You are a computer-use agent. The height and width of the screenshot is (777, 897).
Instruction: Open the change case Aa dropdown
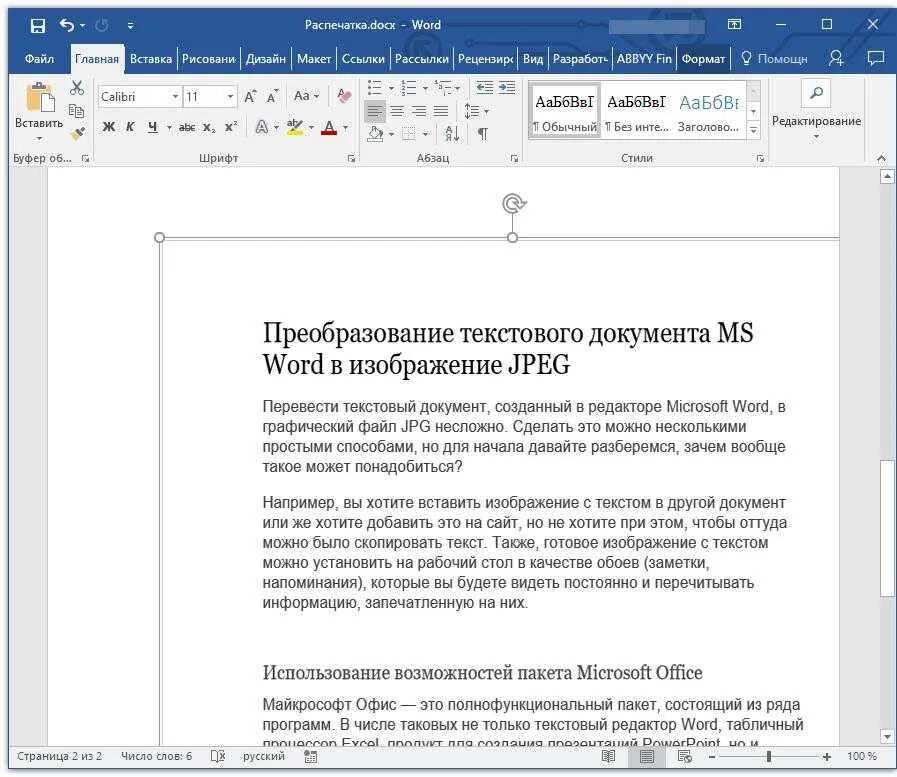point(306,96)
